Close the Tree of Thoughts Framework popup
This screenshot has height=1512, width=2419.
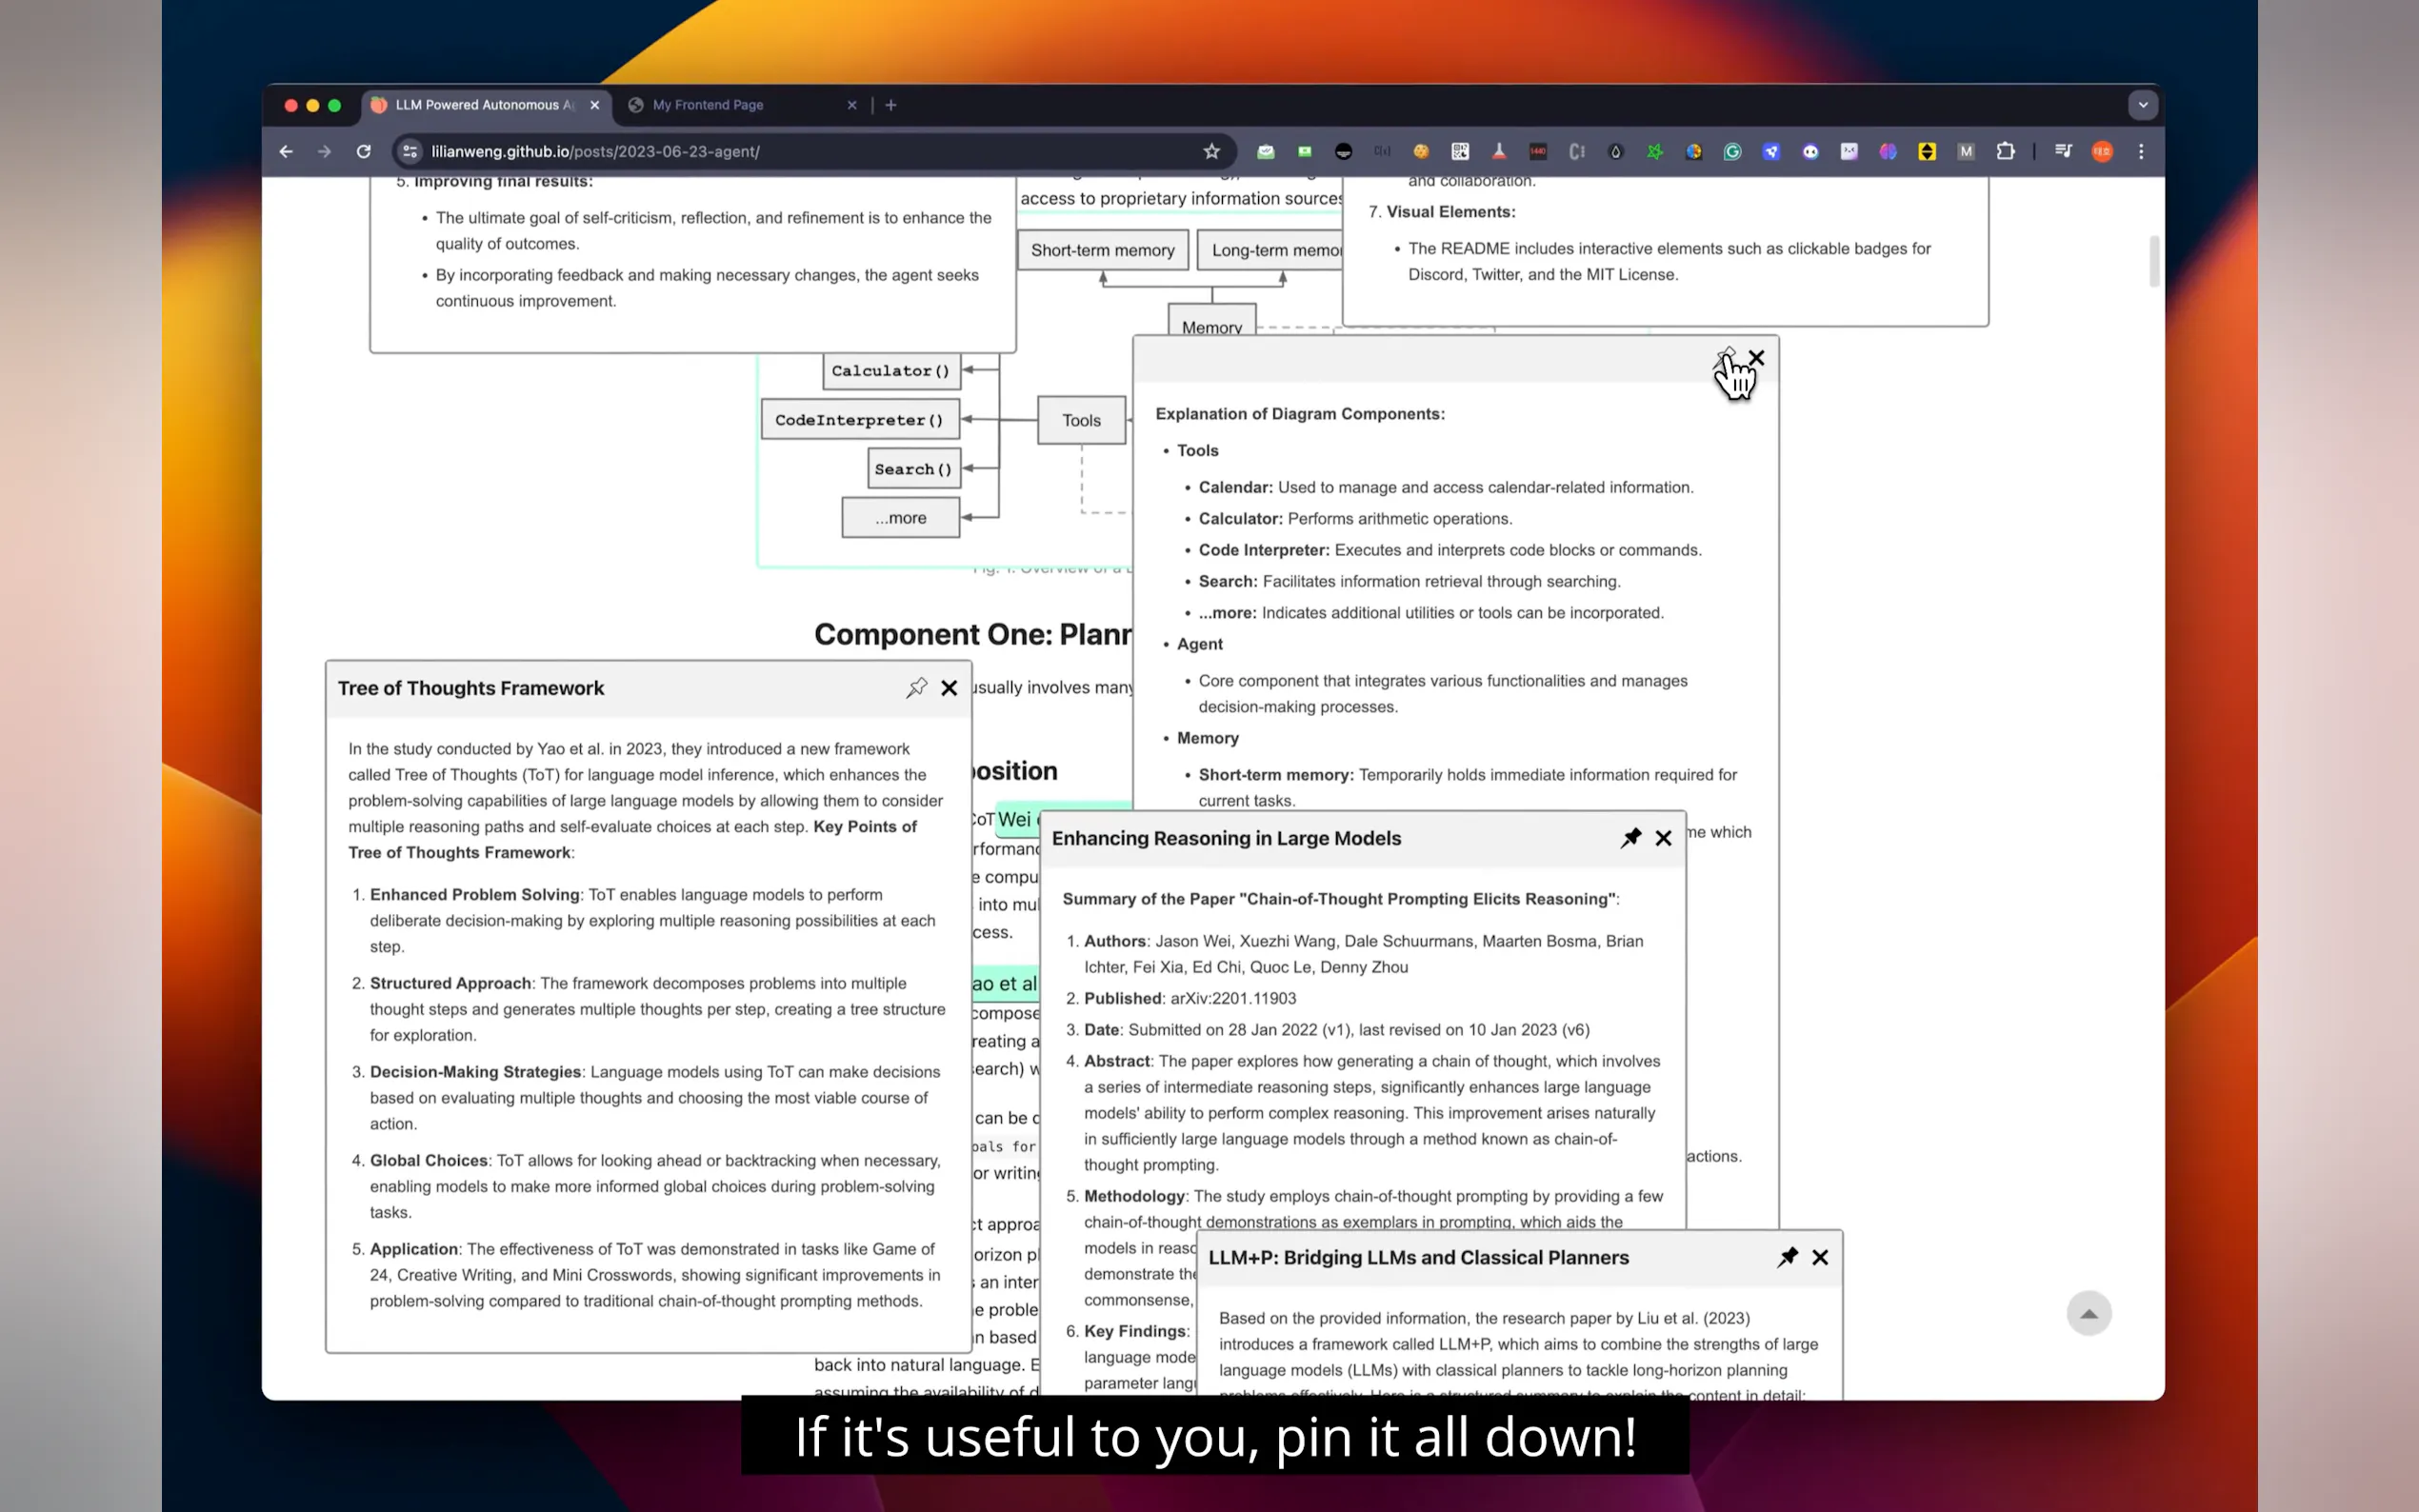(949, 688)
